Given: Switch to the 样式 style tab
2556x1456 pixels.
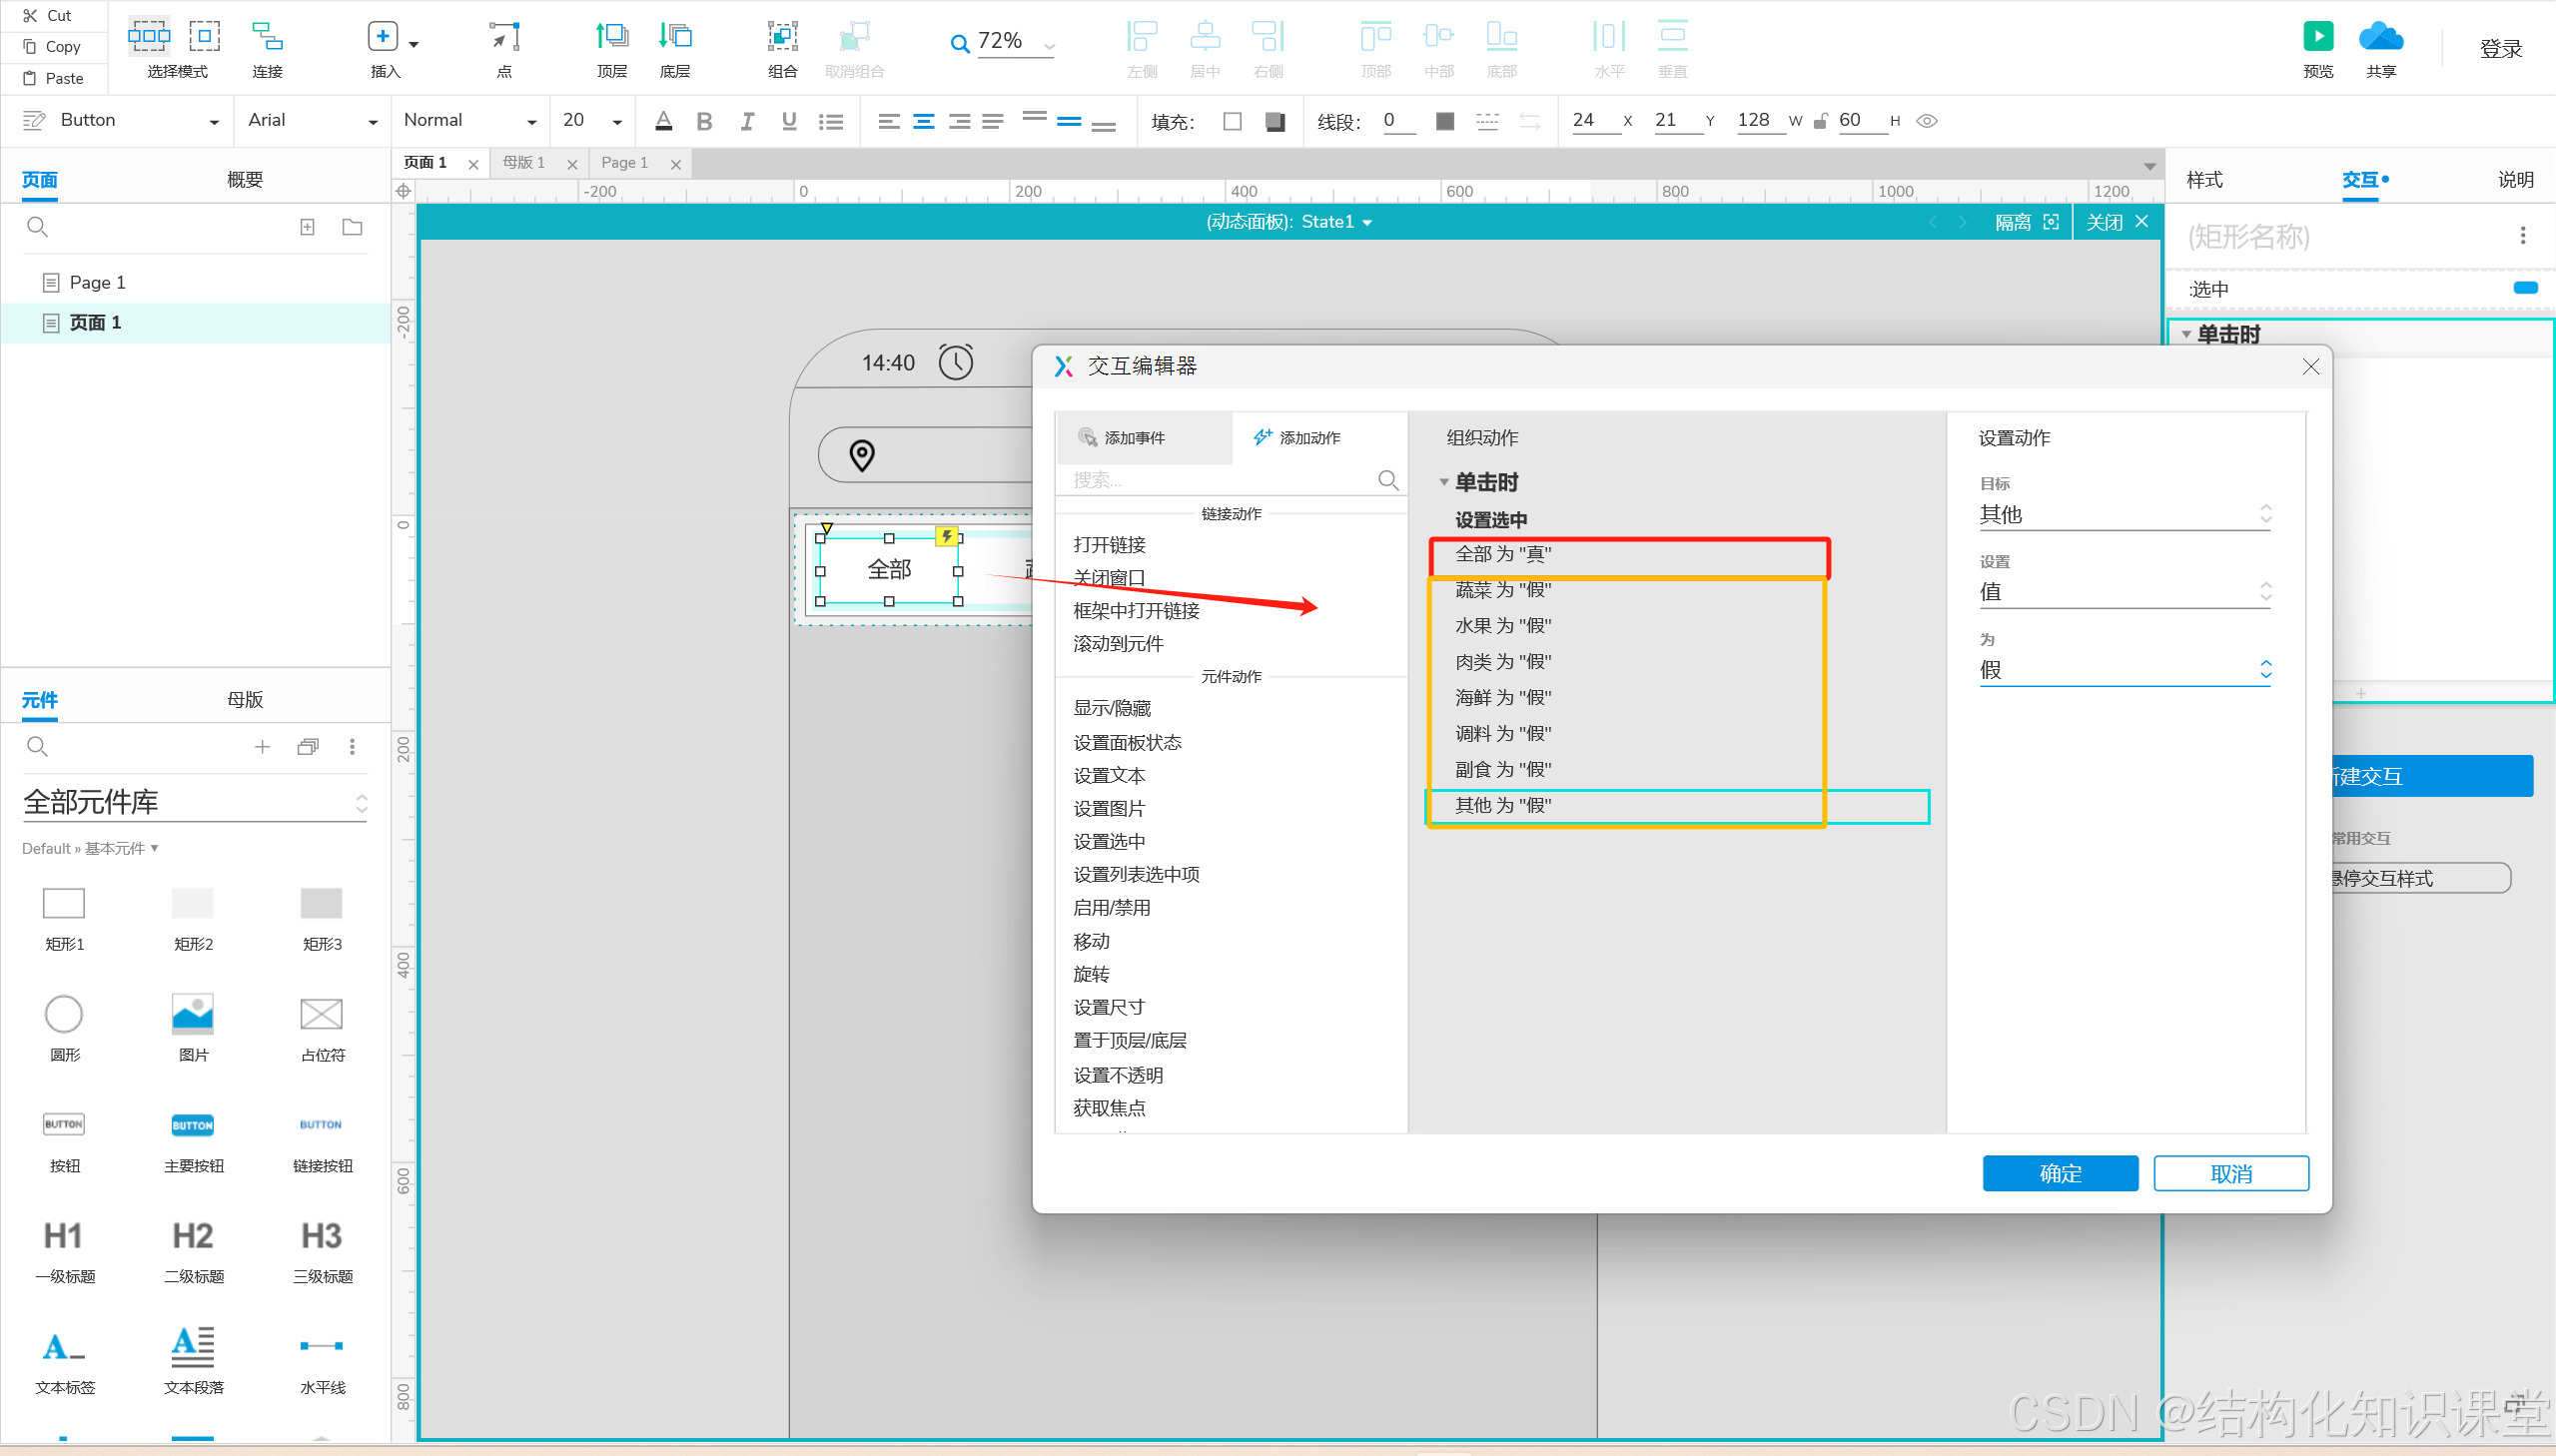Looking at the screenshot, I should [x=2203, y=179].
